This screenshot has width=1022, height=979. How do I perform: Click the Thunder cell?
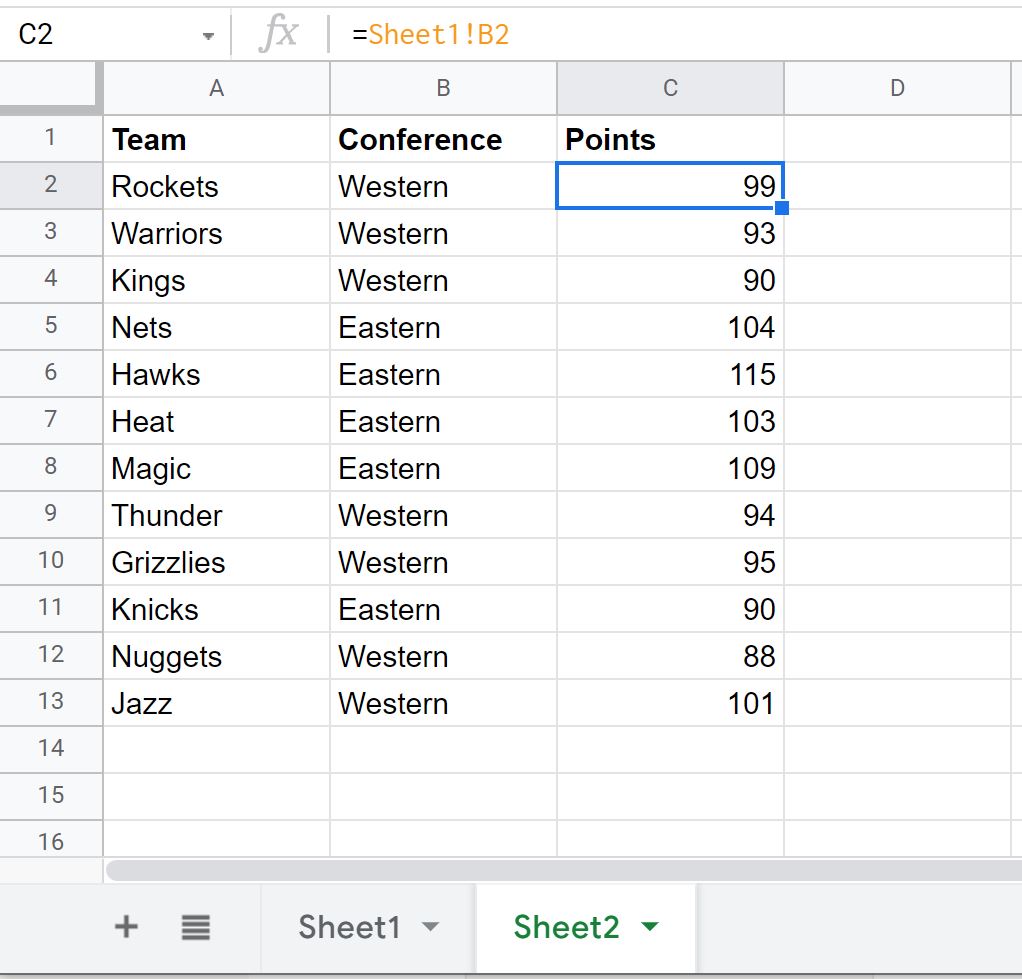click(x=216, y=515)
